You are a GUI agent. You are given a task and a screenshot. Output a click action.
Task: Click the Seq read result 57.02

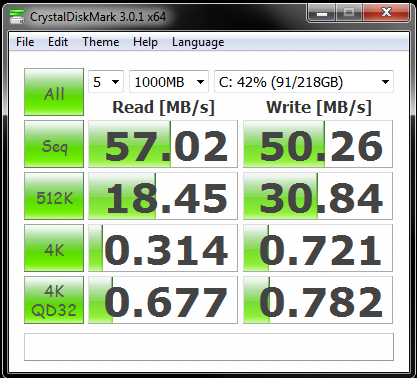[x=163, y=144]
